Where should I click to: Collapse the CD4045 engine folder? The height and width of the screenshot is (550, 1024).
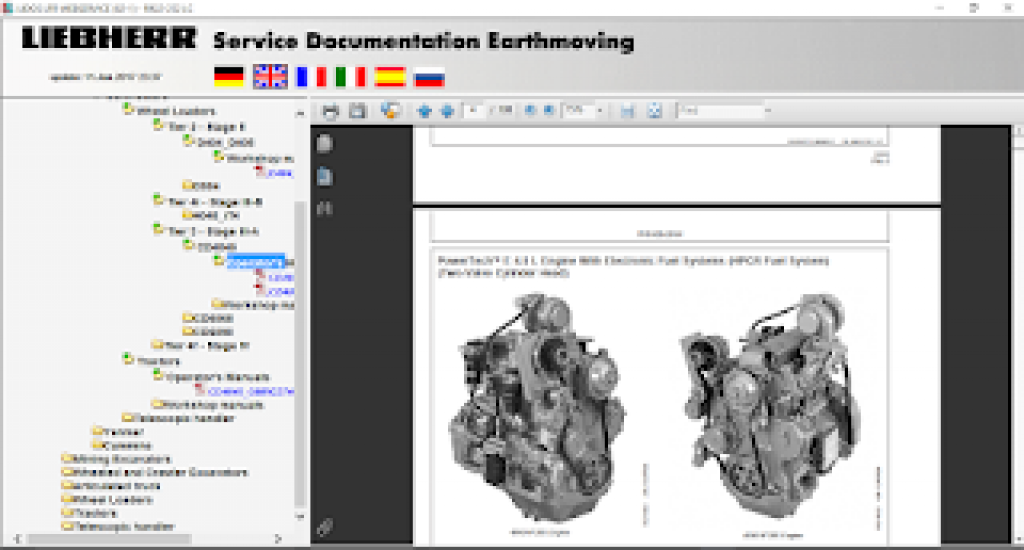click(188, 245)
